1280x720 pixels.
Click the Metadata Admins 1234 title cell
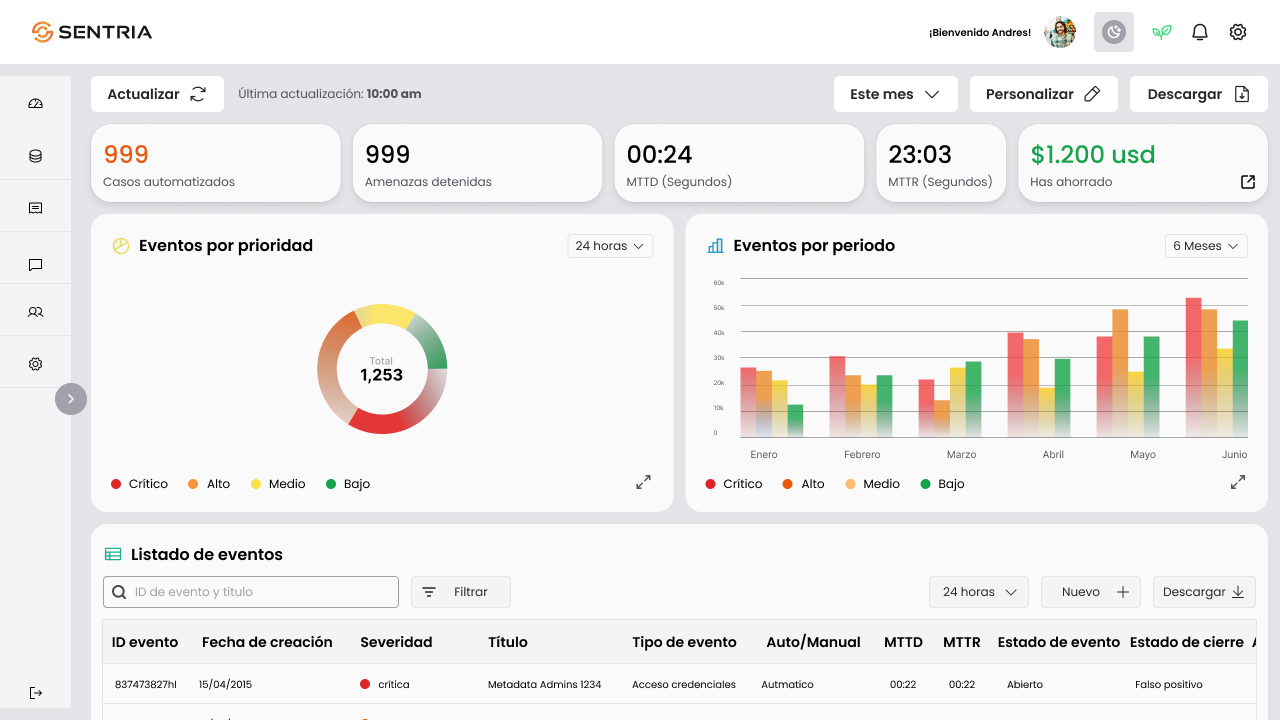coord(545,685)
